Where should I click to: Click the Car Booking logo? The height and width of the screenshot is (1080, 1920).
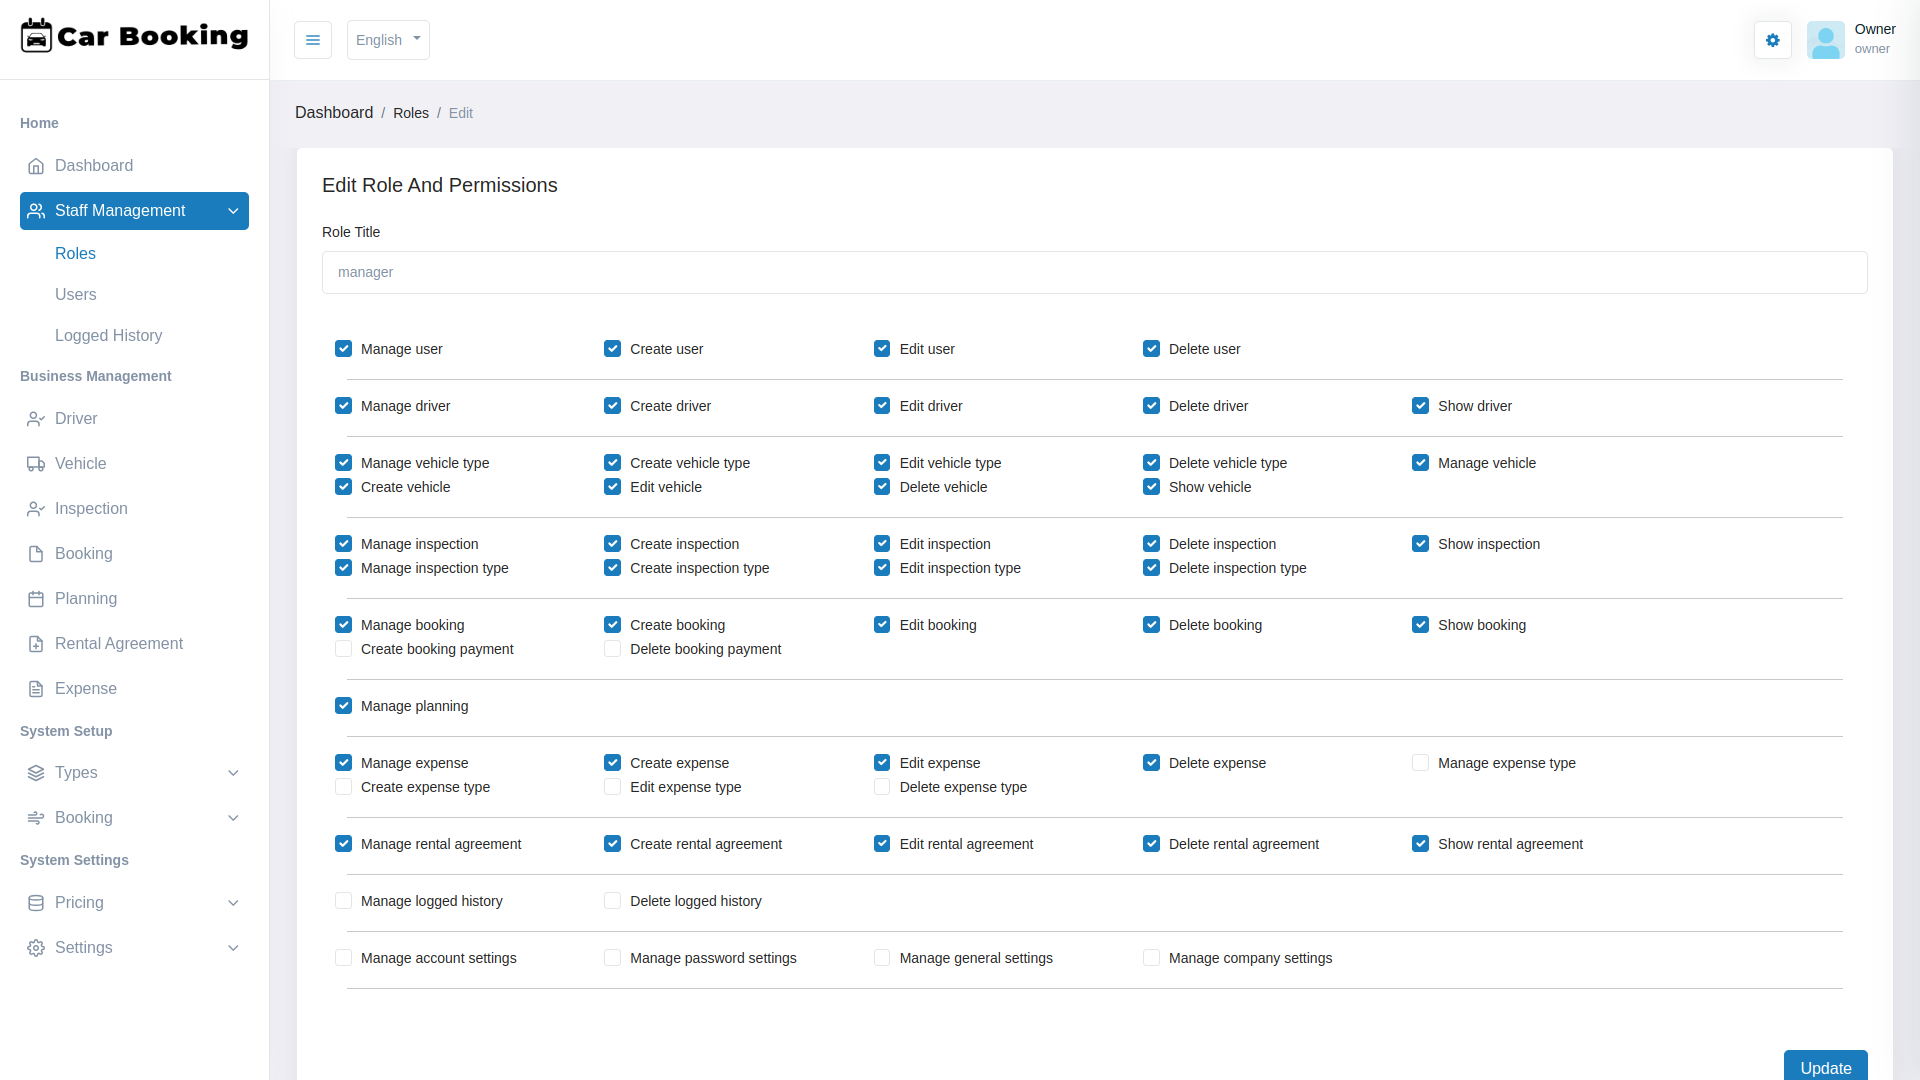coord(134,36)
